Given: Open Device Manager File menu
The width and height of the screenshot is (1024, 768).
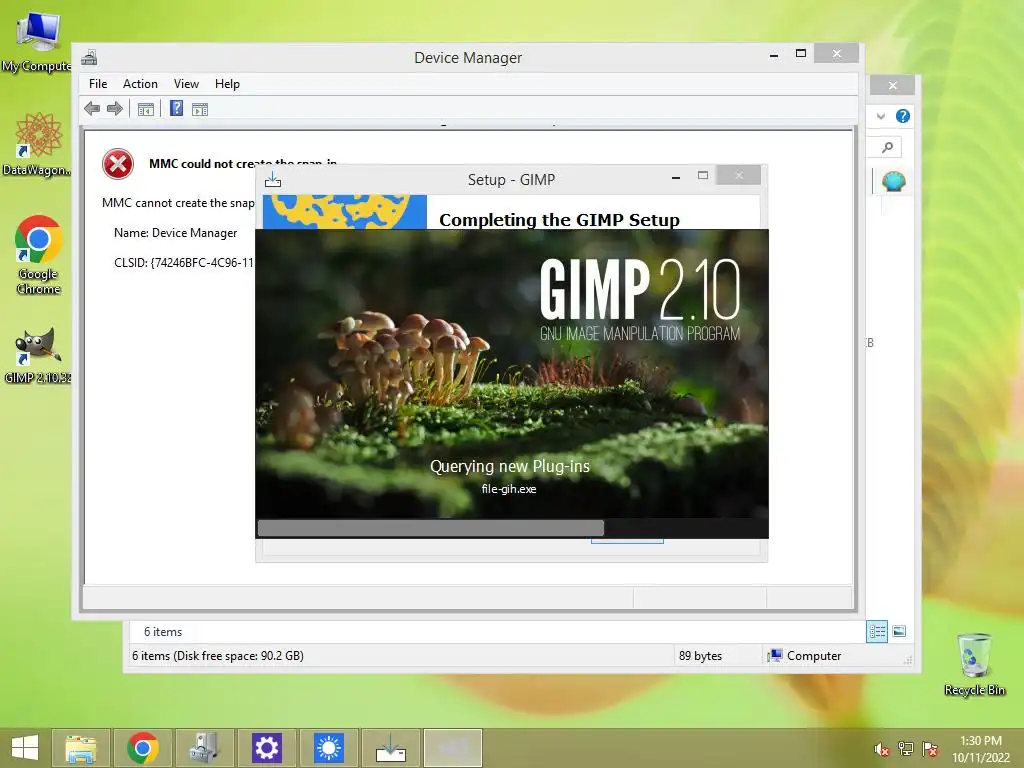Looking at the screenshot, I should [x=98, y=84].
